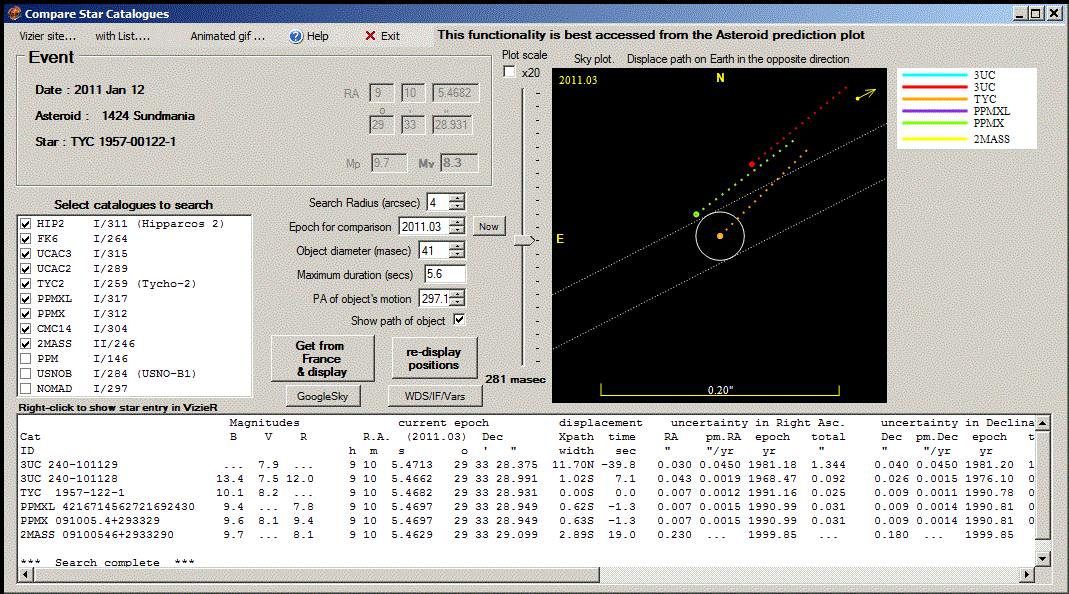Toggle the x20 plot scale checkbox
This screenshot has width=1069, height=594.
509,72
